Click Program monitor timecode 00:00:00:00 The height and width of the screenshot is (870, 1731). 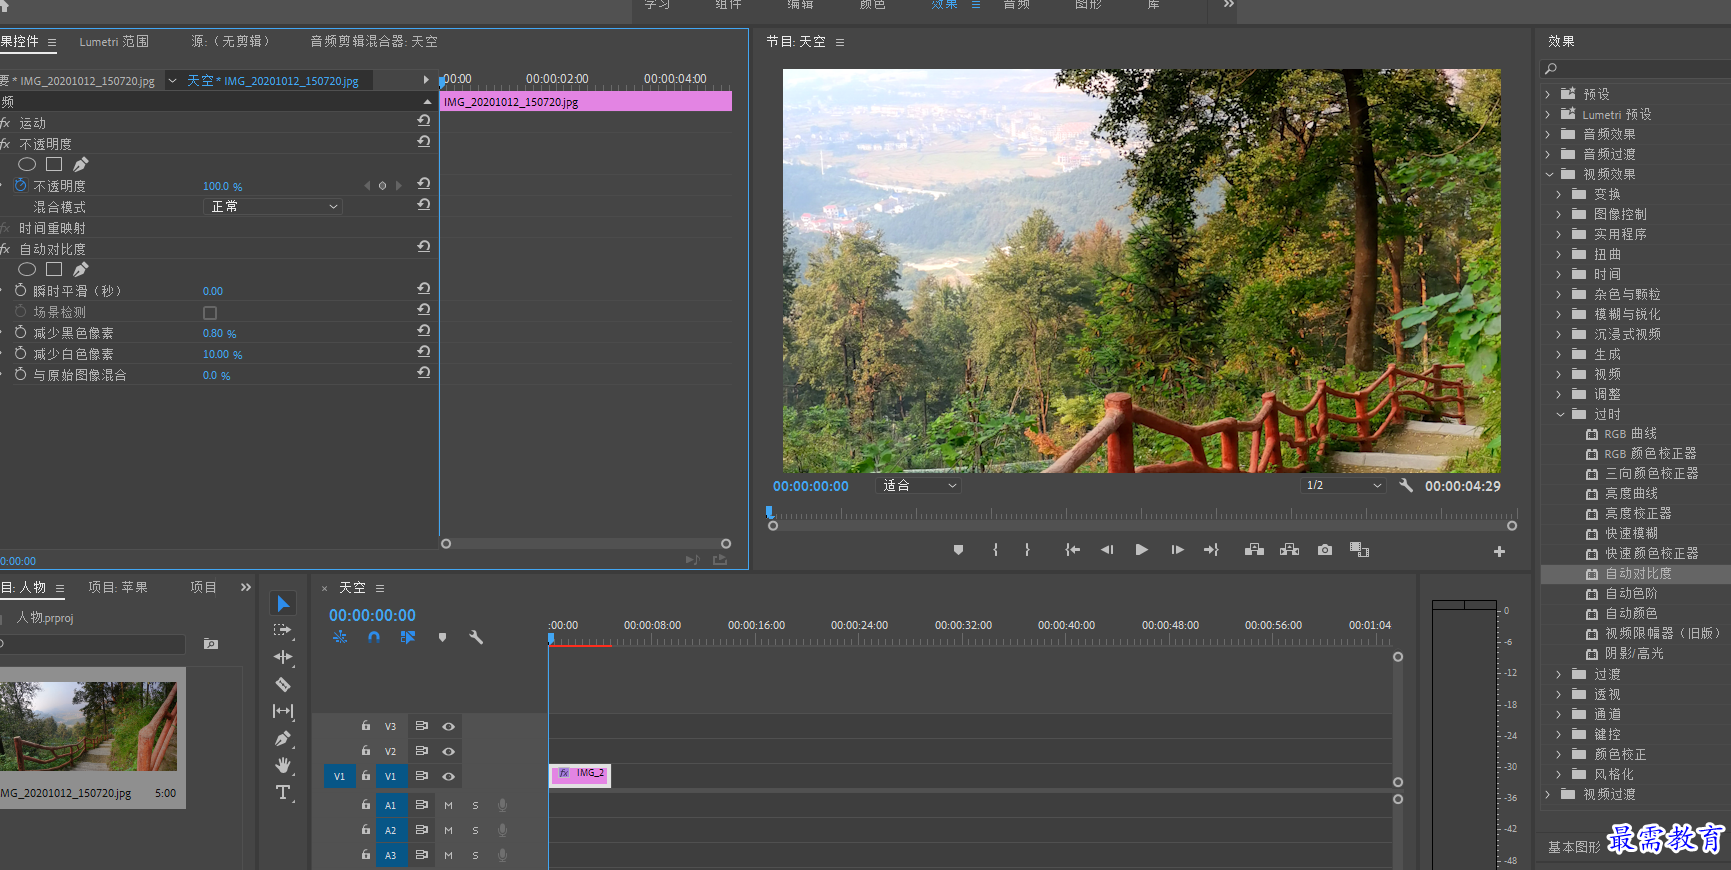810,486
